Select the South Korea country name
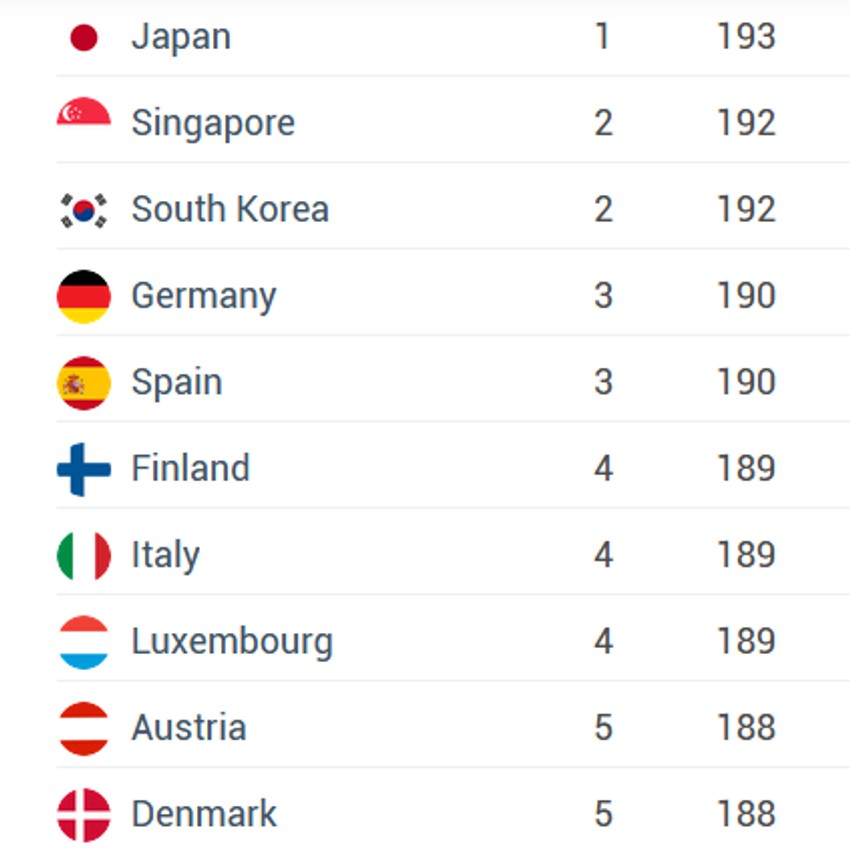 click(230, 209)
